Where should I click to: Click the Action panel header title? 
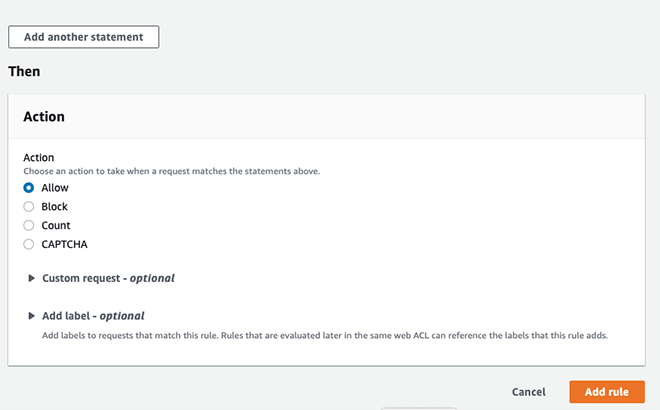click(x=44, y=117)
